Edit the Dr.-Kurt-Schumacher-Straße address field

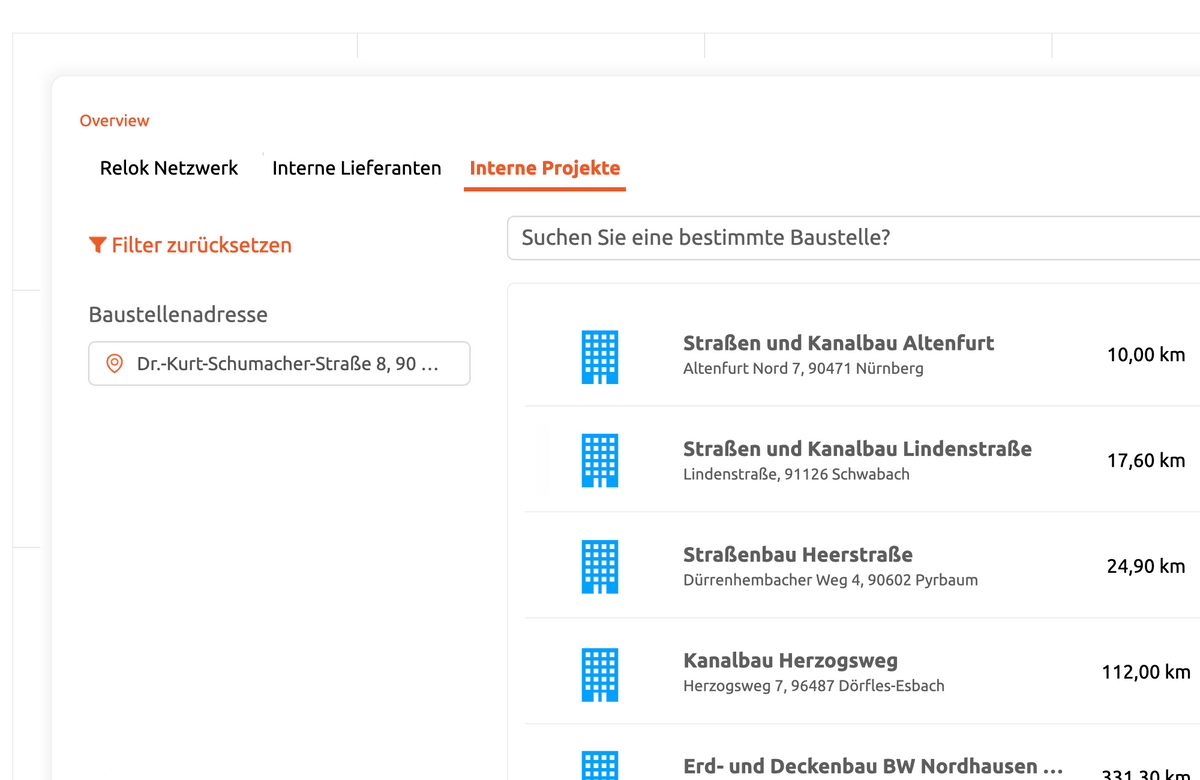pos(288,364)
